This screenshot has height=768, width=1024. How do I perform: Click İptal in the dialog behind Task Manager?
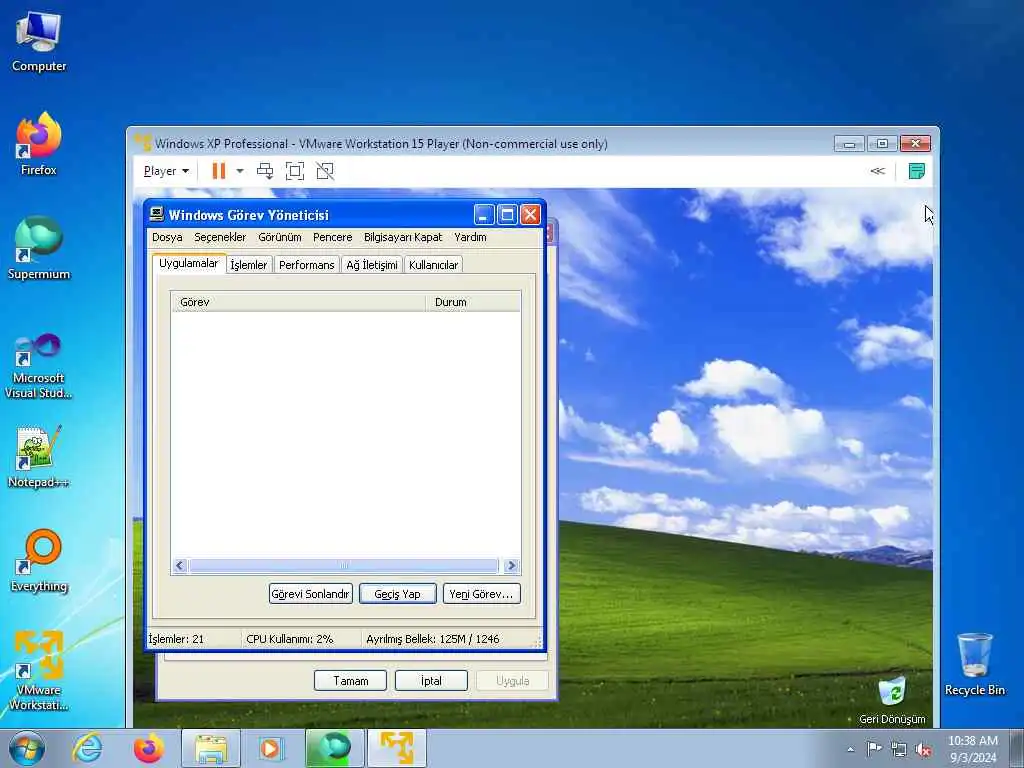click(x=431, y=680)
